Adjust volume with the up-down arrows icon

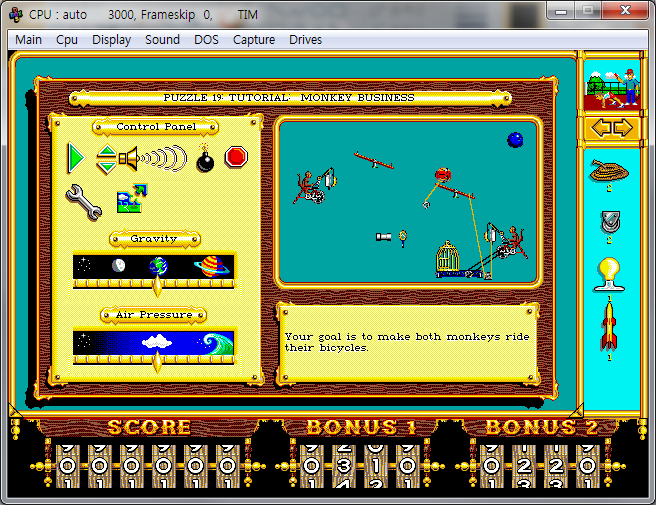click(x=107, y=159)
